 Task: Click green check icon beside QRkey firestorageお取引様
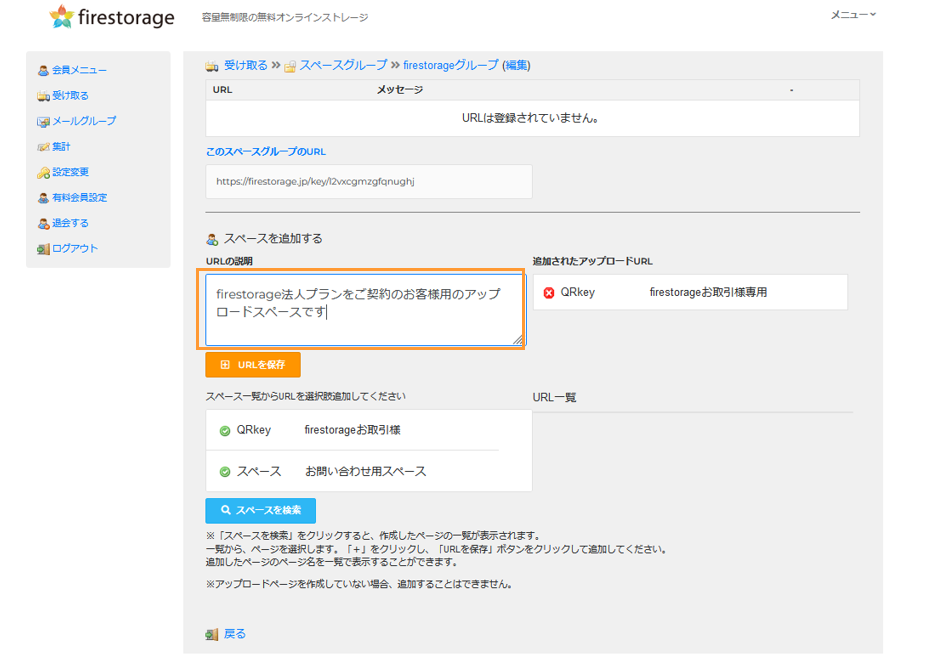(225, 431)
